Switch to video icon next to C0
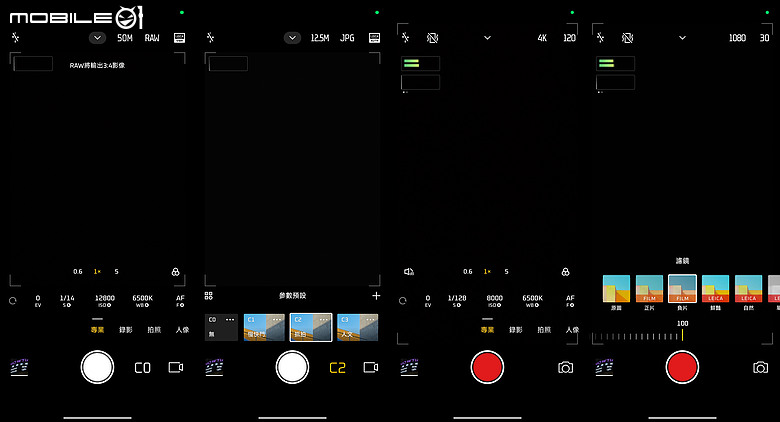 (x=176, y=367)
